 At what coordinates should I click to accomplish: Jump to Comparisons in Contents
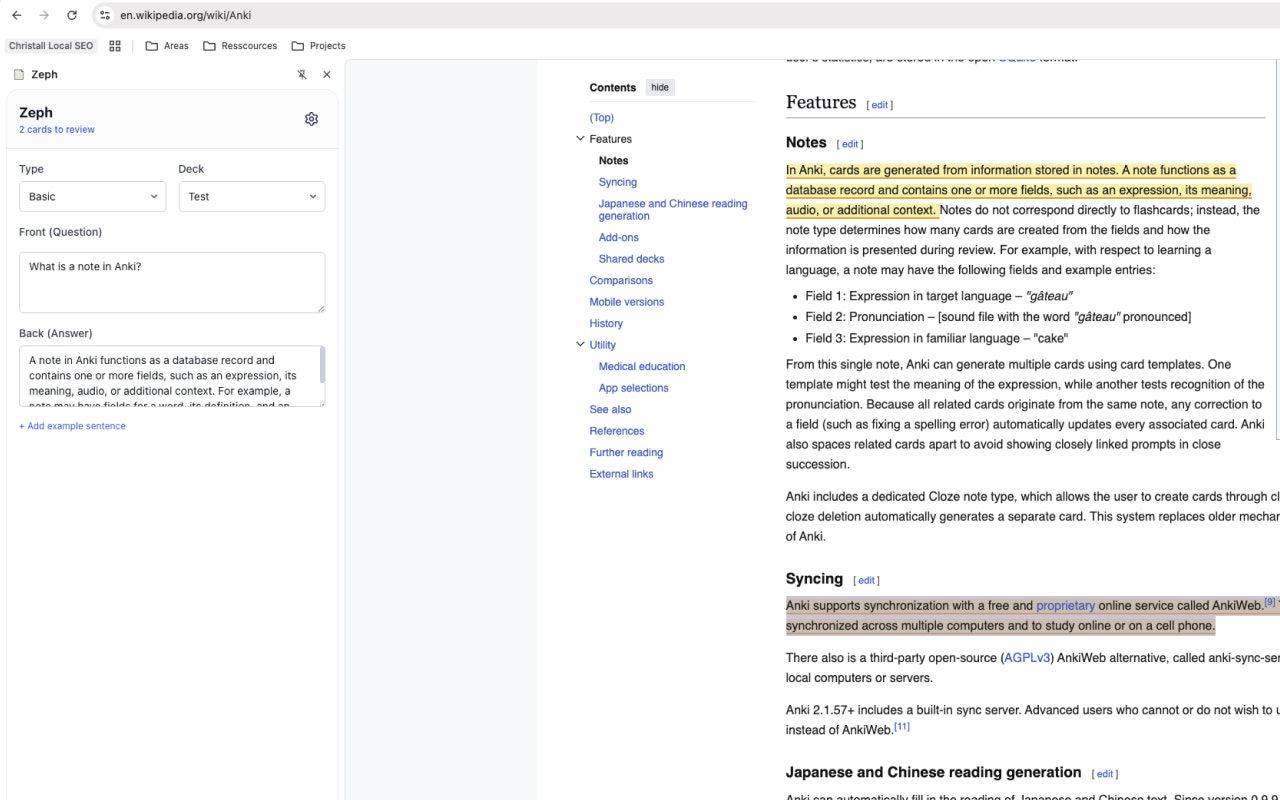pos(621,281)
